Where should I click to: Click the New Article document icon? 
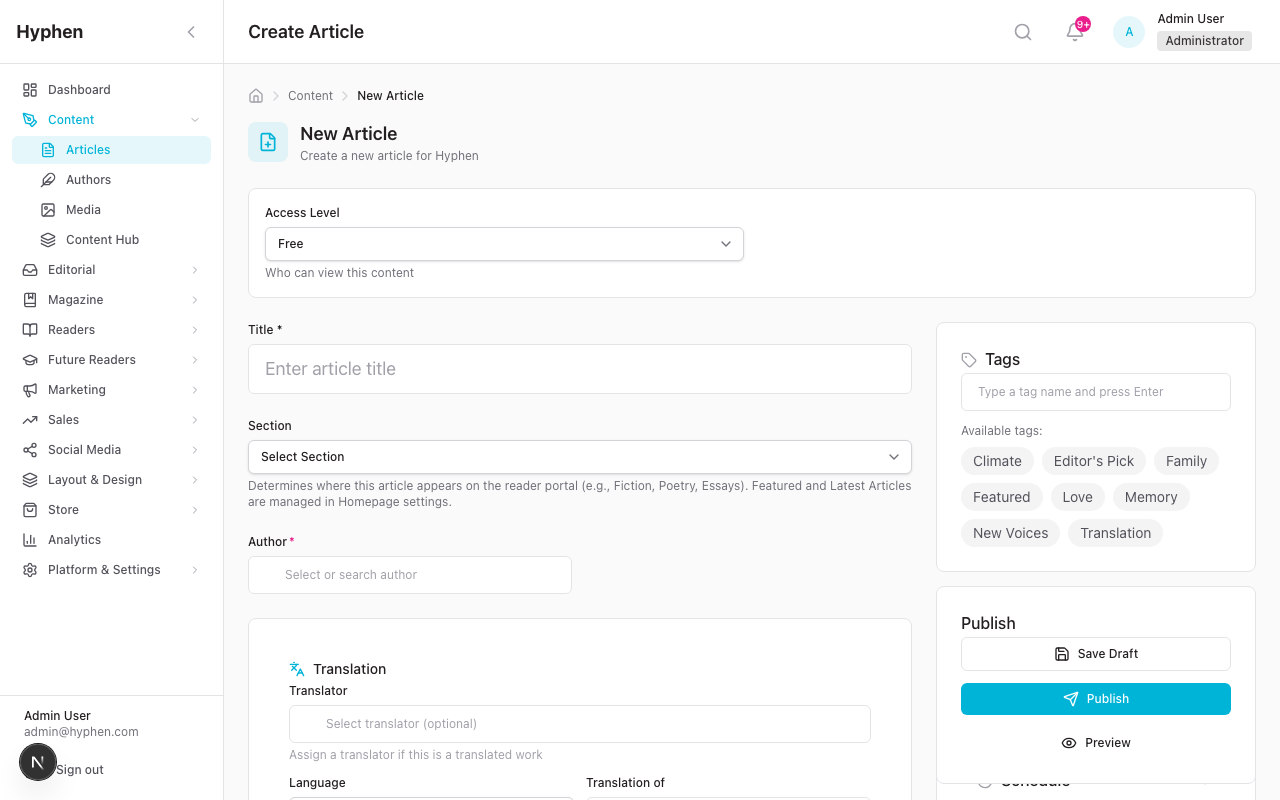[267, 141]
